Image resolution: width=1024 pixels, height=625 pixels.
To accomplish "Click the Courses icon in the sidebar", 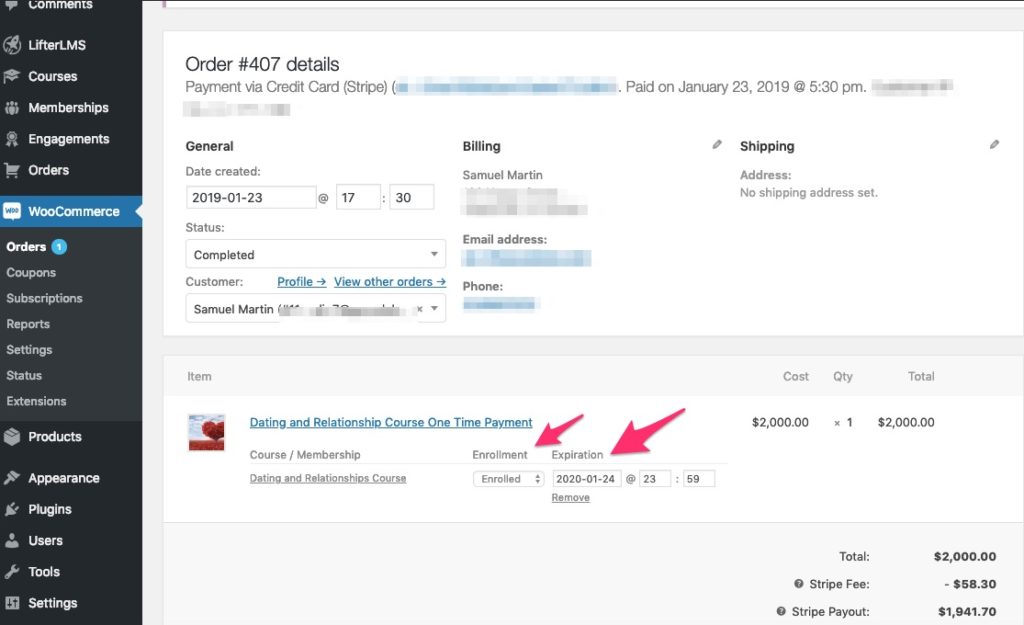I will click(x=13, y=76).
